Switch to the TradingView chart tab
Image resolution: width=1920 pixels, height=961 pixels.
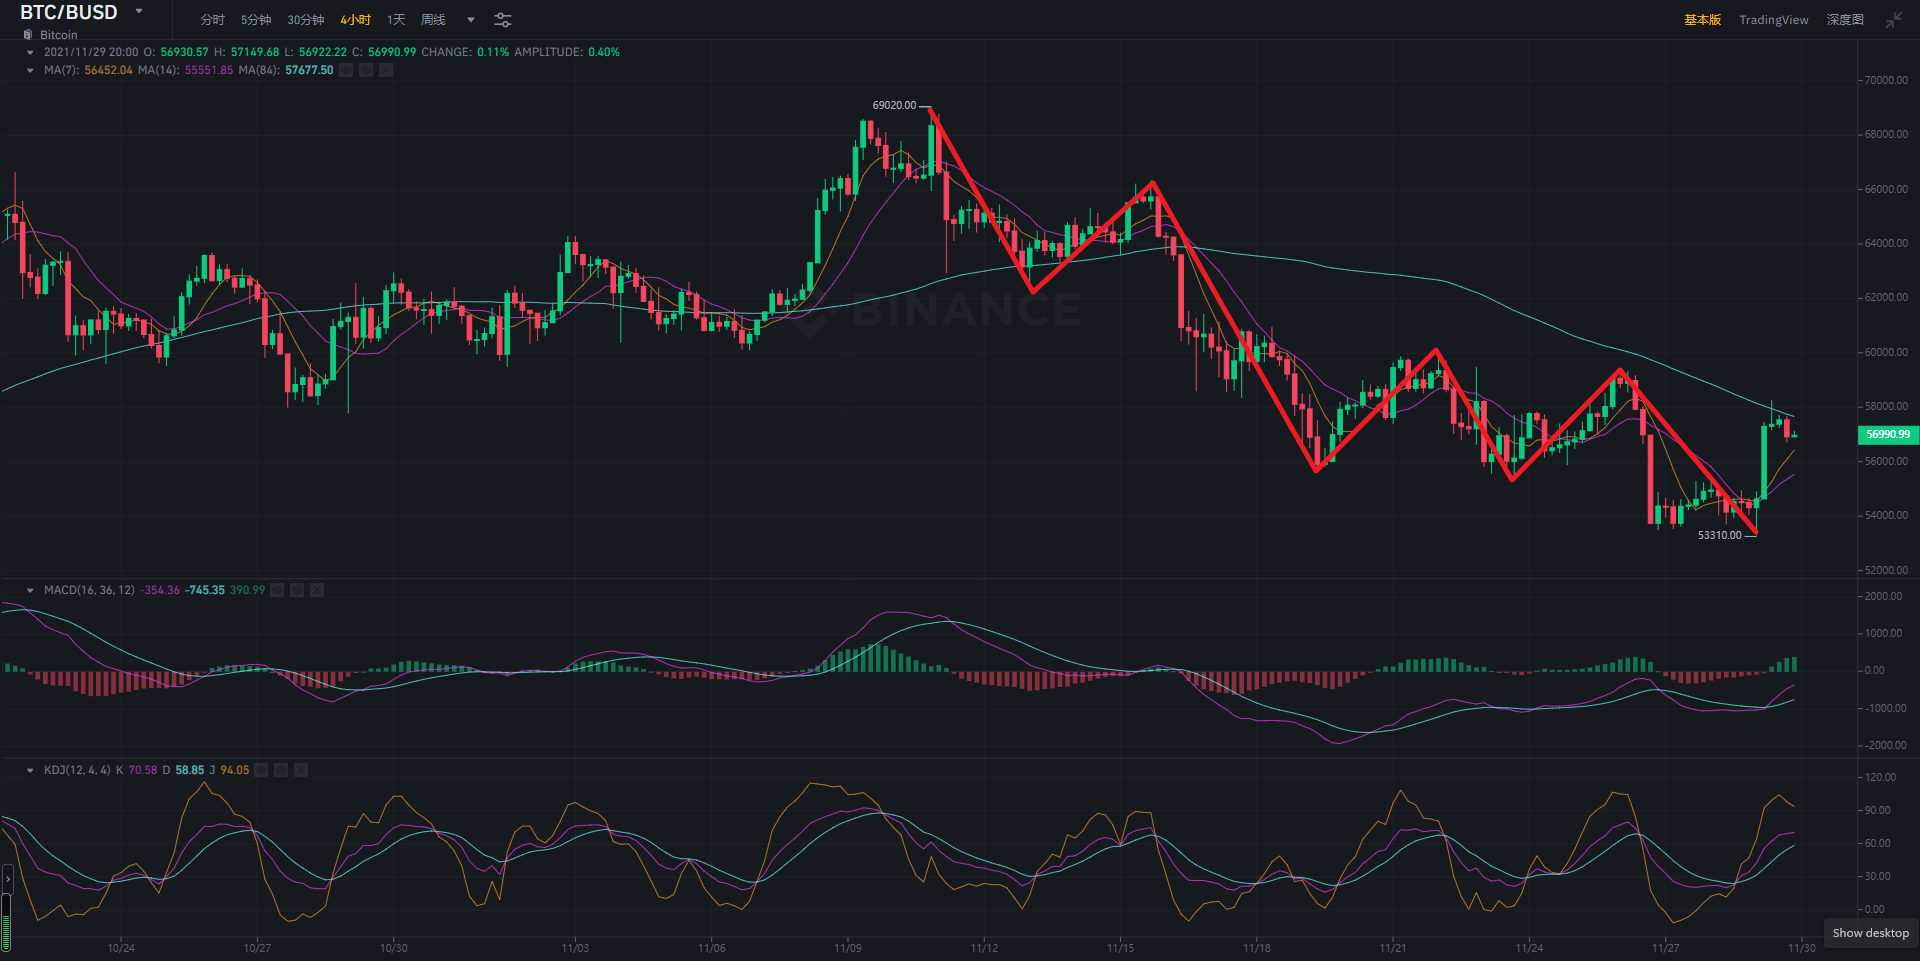click(x=1773, y=20)
